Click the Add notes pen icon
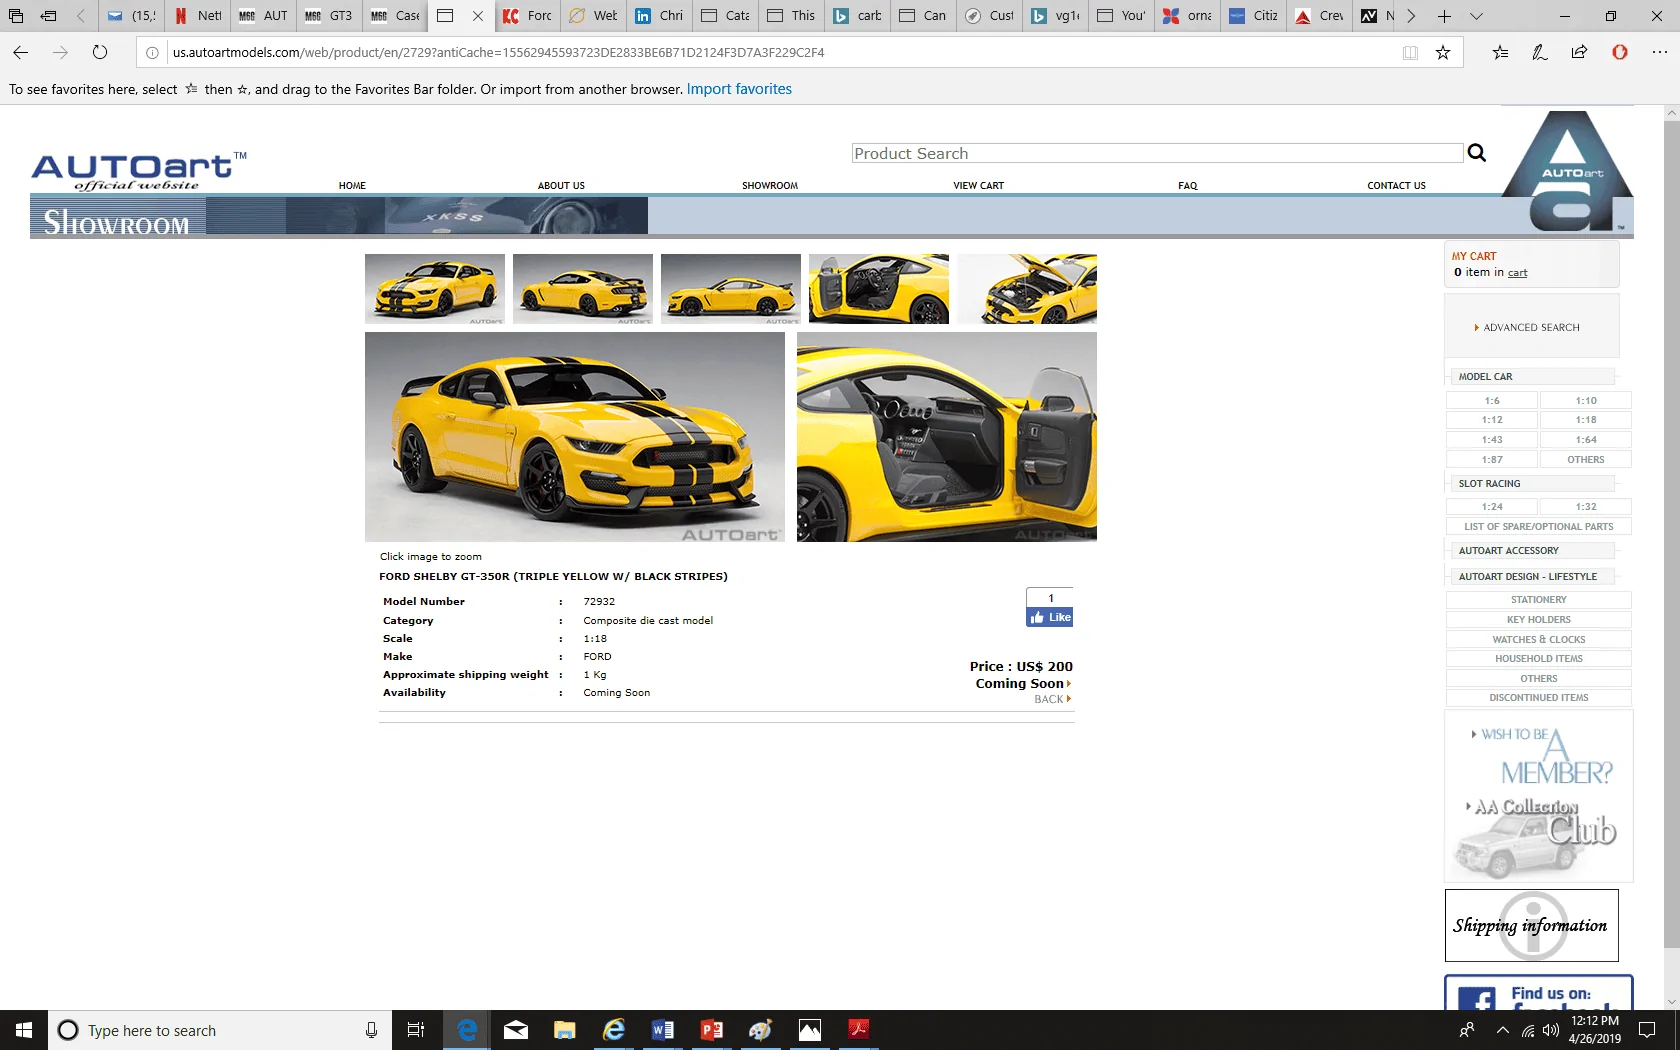Screen dimensions: 1680x1050 point(1540,53)
